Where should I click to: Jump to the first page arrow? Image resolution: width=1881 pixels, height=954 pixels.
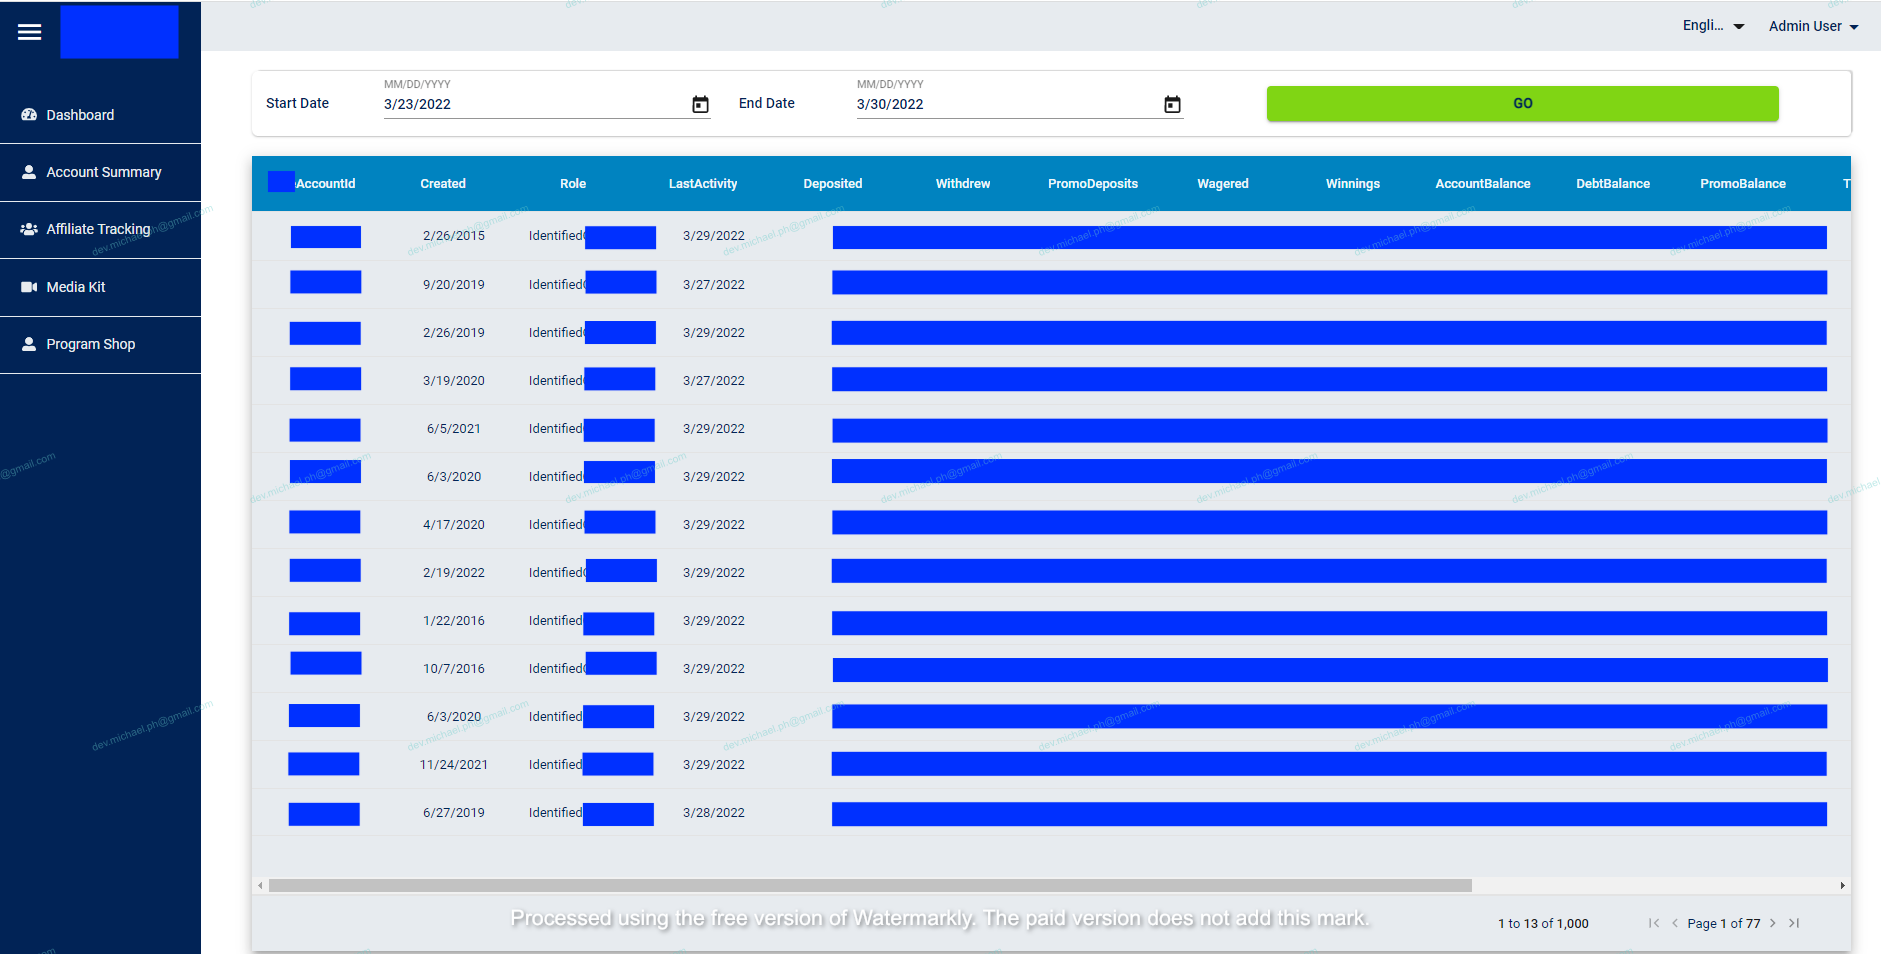point(1654,923)
